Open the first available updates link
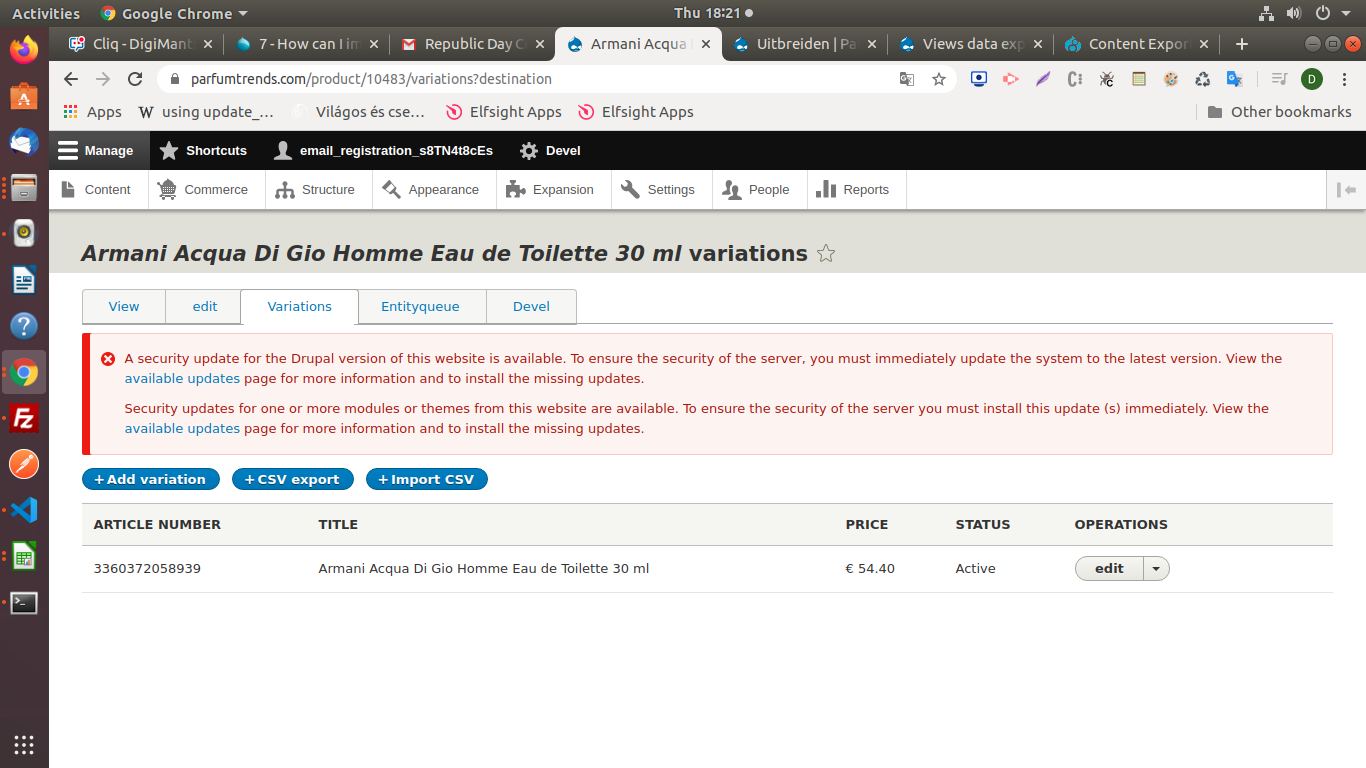 point(182,379)
